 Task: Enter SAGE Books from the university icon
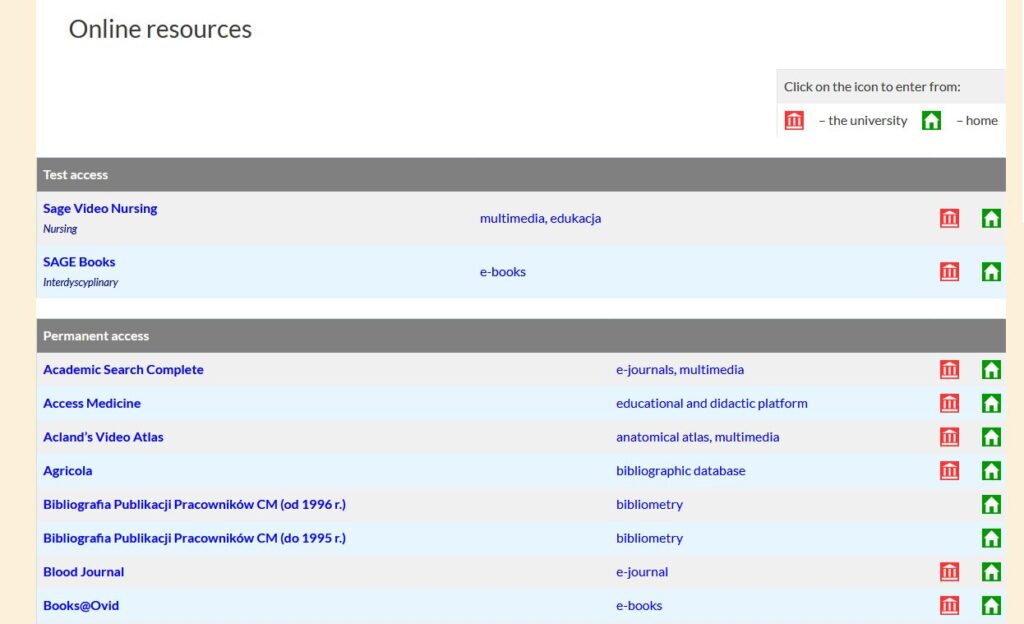[949, 272]
